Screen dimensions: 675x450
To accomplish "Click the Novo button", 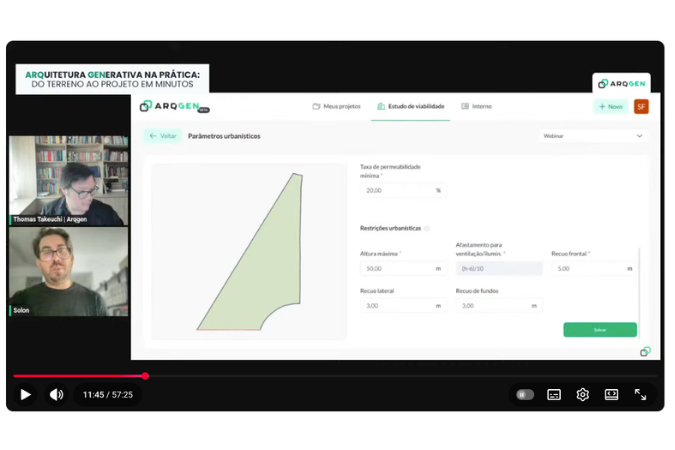I will point(611,106).
